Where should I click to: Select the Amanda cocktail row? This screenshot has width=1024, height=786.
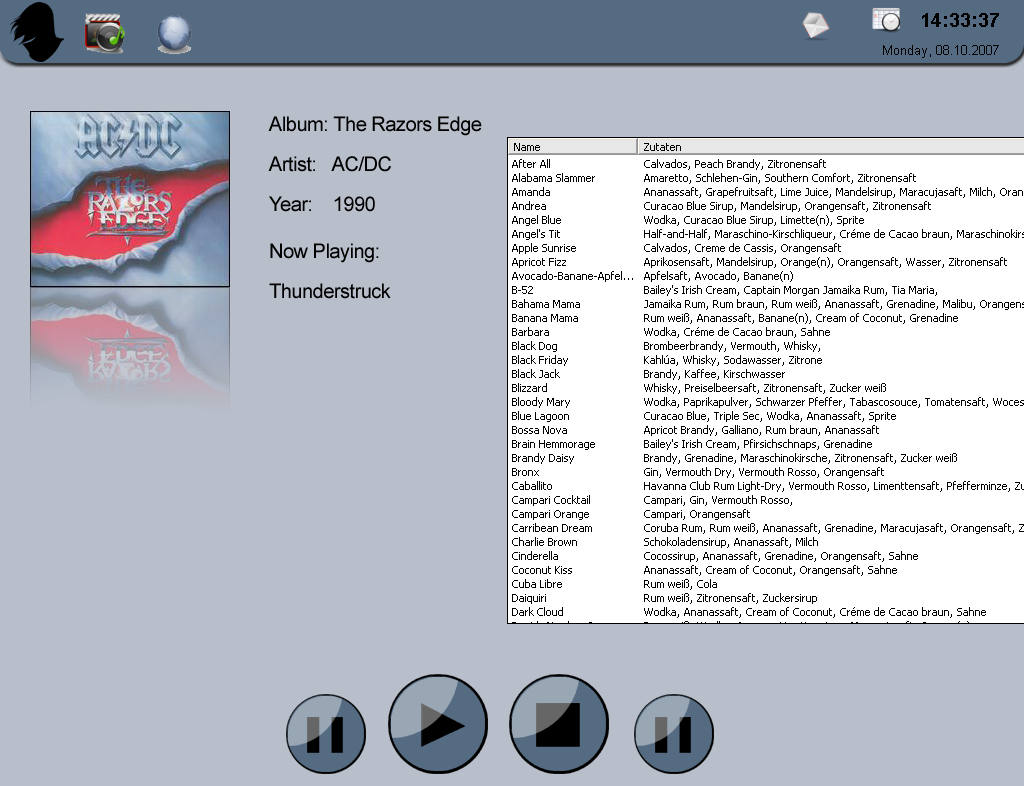(x=766, y=192)
